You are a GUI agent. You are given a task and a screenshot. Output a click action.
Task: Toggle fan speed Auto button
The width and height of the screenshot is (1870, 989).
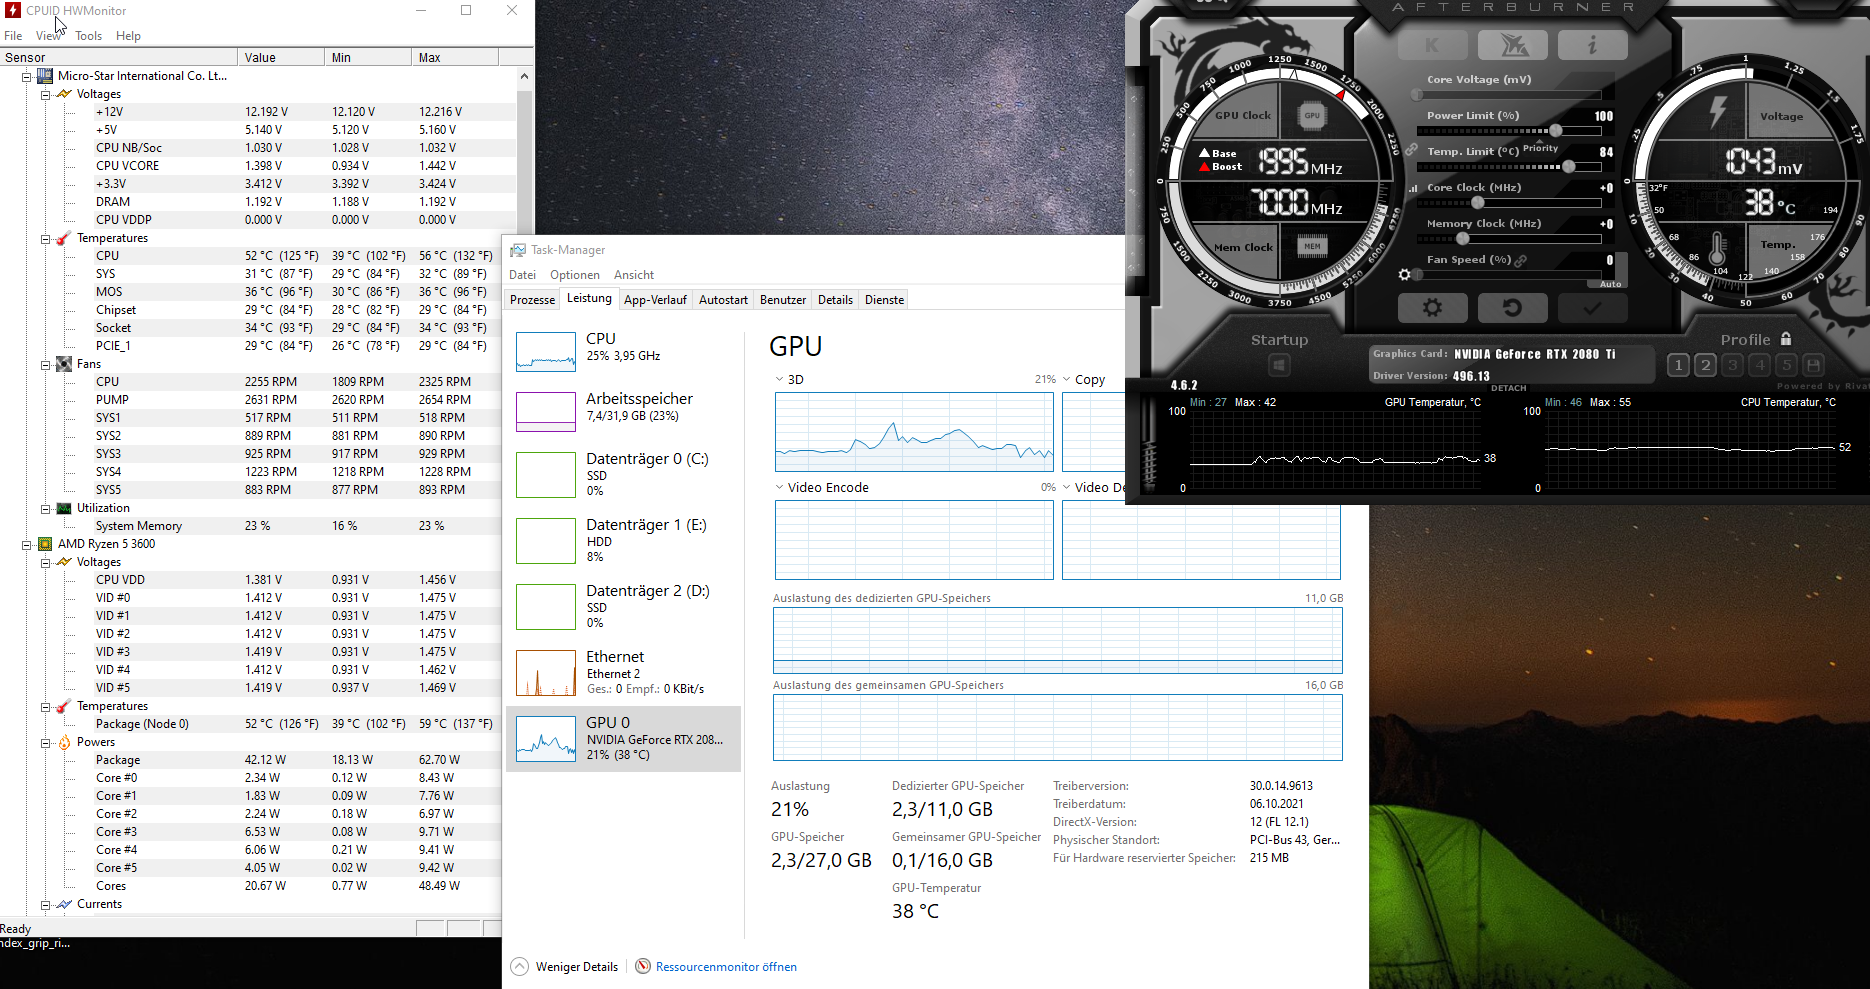(x=1610, y=284)
